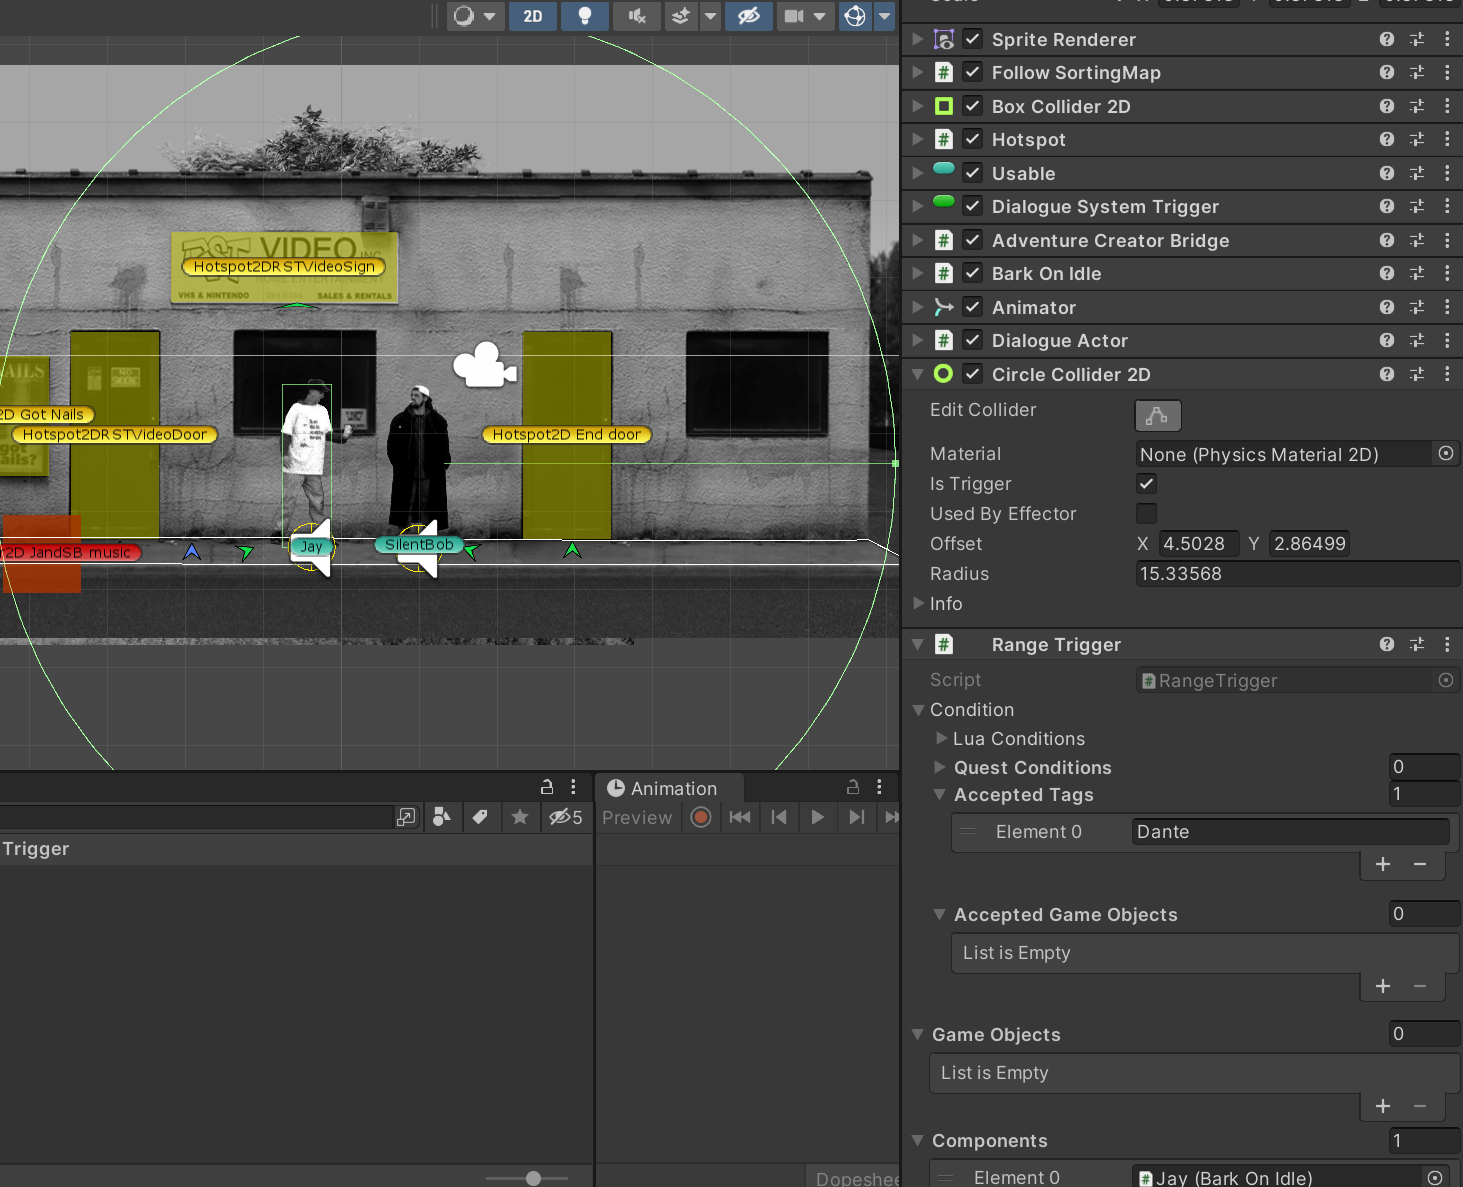Open help for Sprite Renderer component
Viewport: 1463px width, 1187px height.
pyautogui.click(x=1386, y=39)
